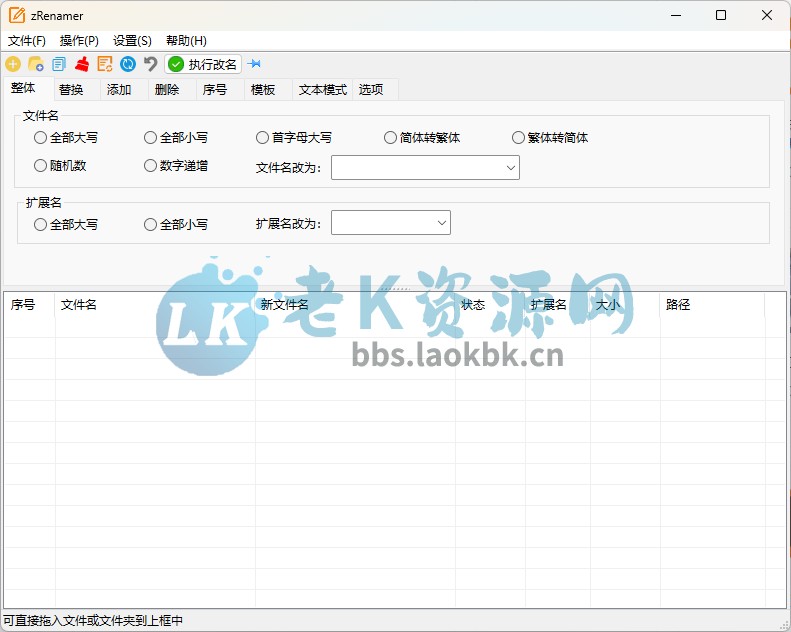Click inside the 文件名改为 combo box field
The width and height of the screenshot is (791, 632).
point(425,167)
